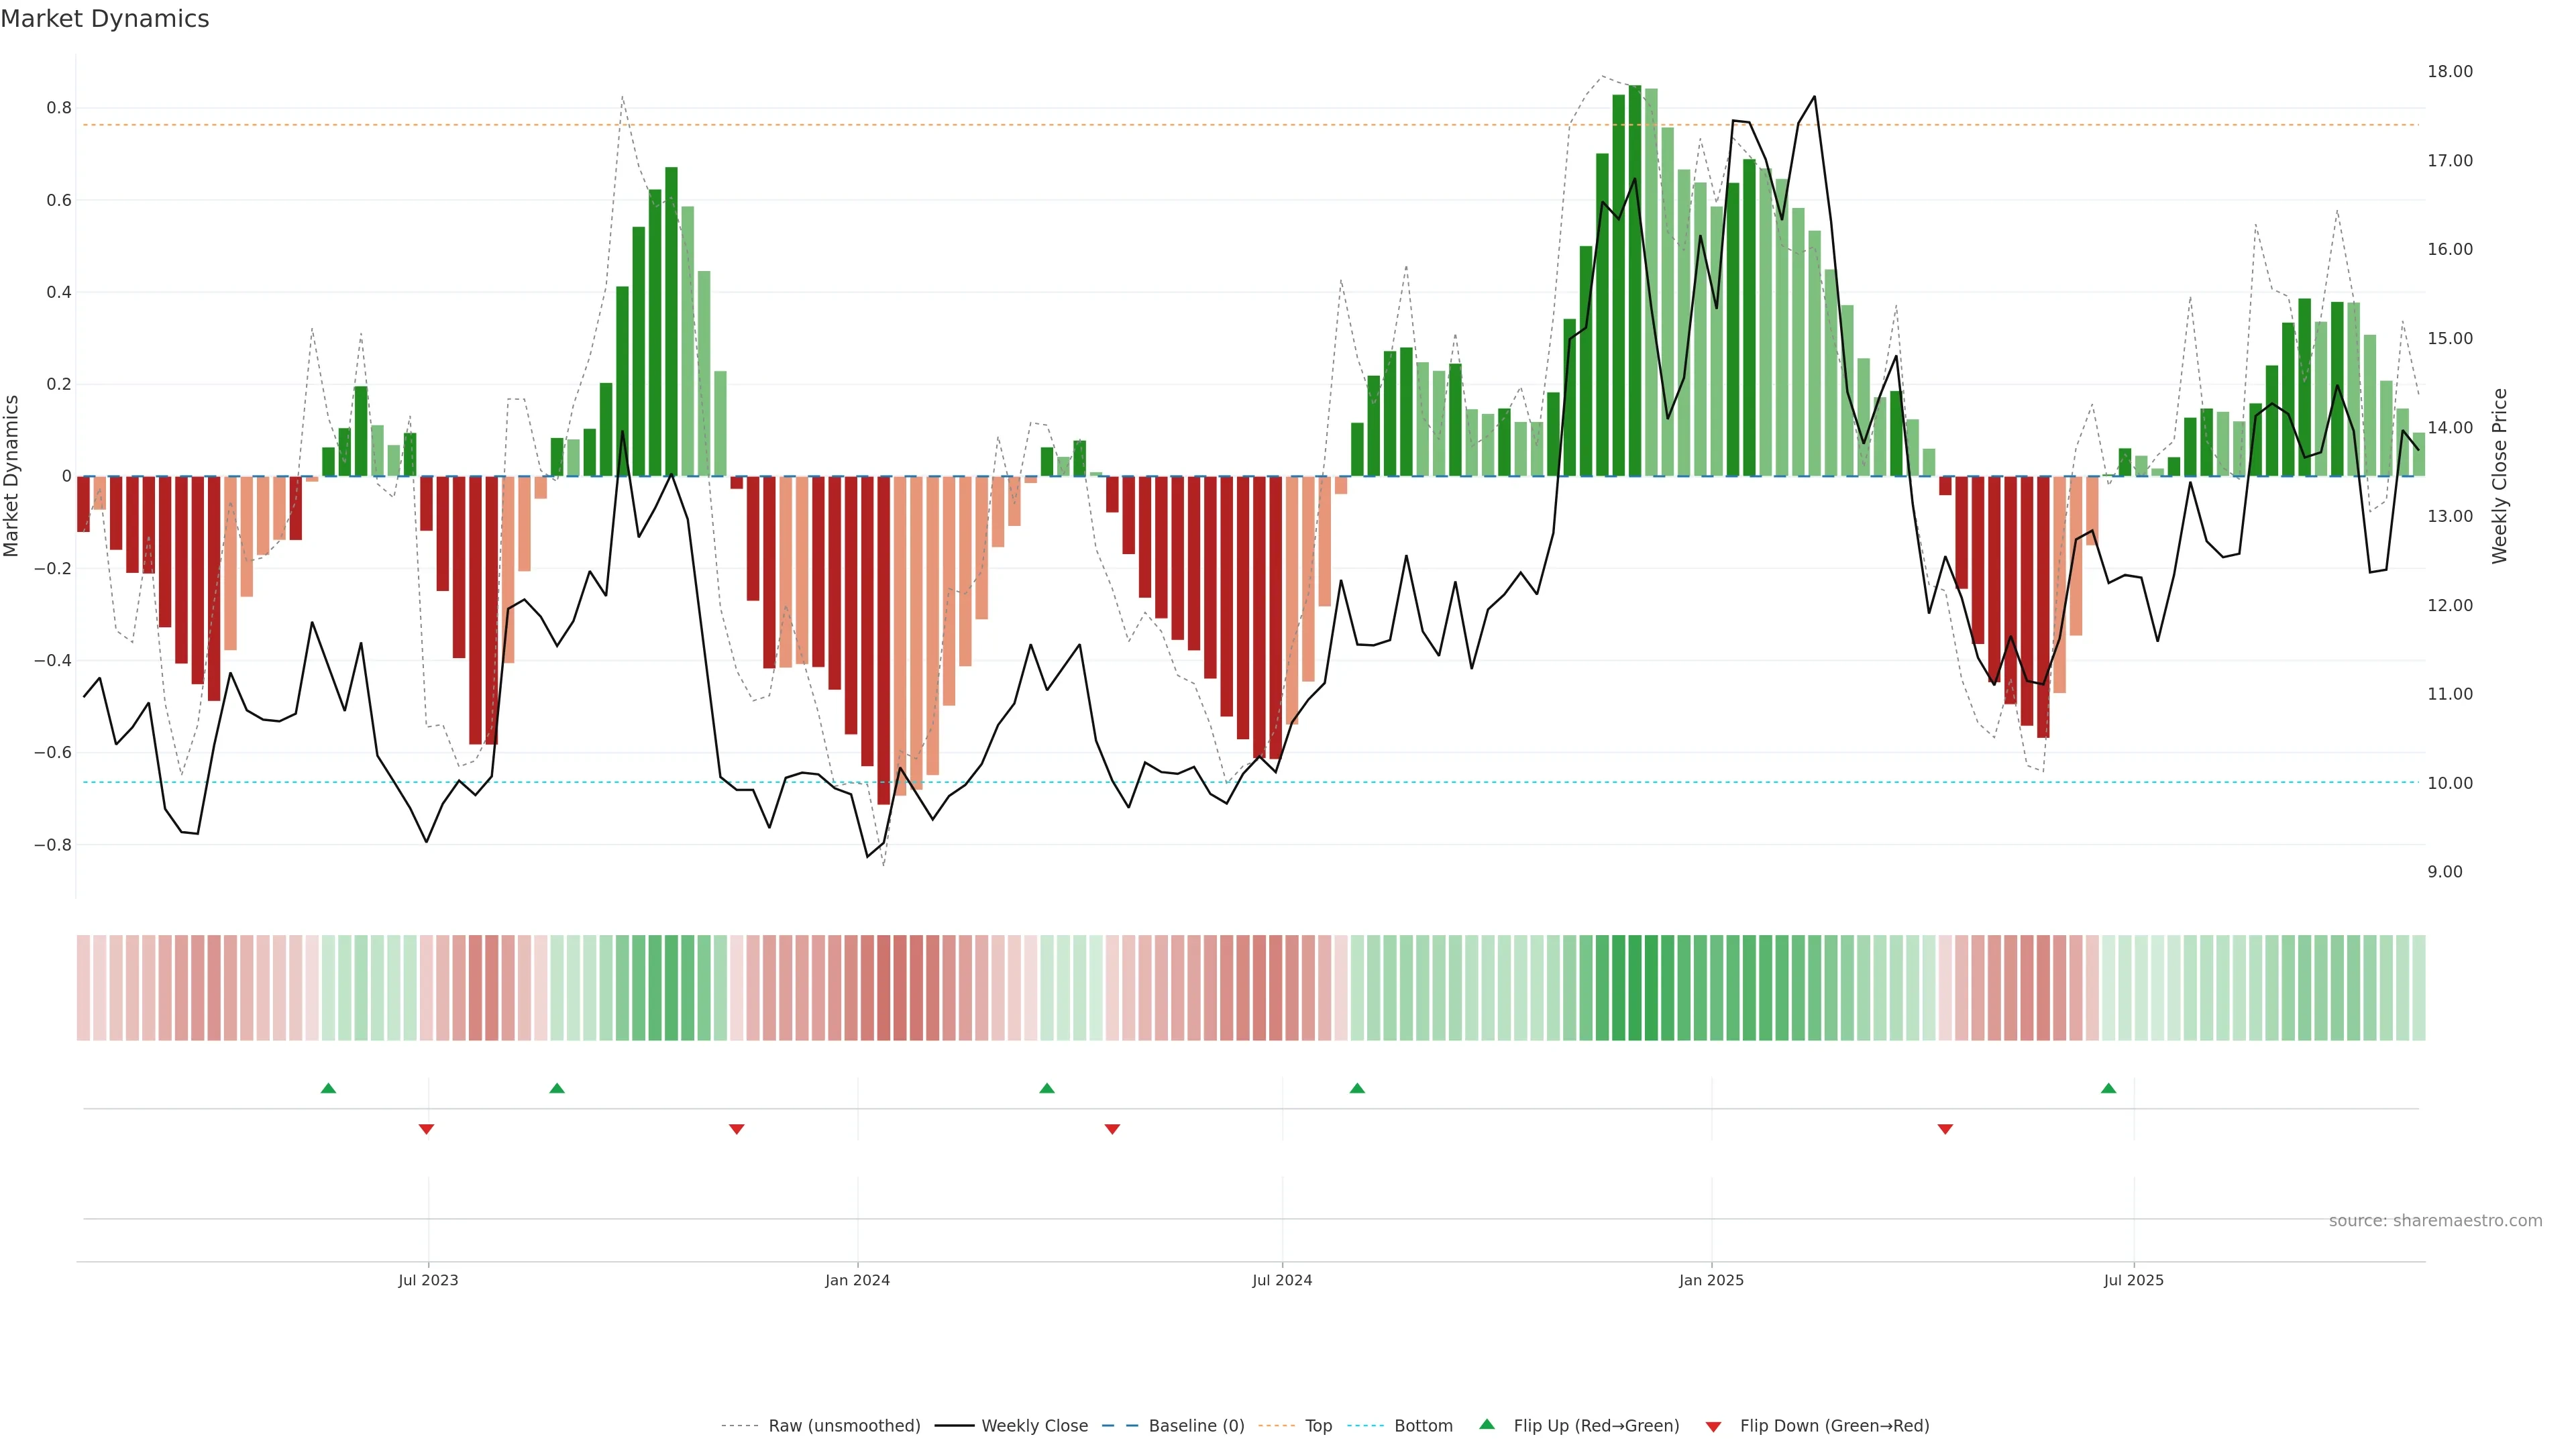Click the red flip-down marker near April 2025
The image size is (2576, 1449).
click(x=1945, y=1129)
